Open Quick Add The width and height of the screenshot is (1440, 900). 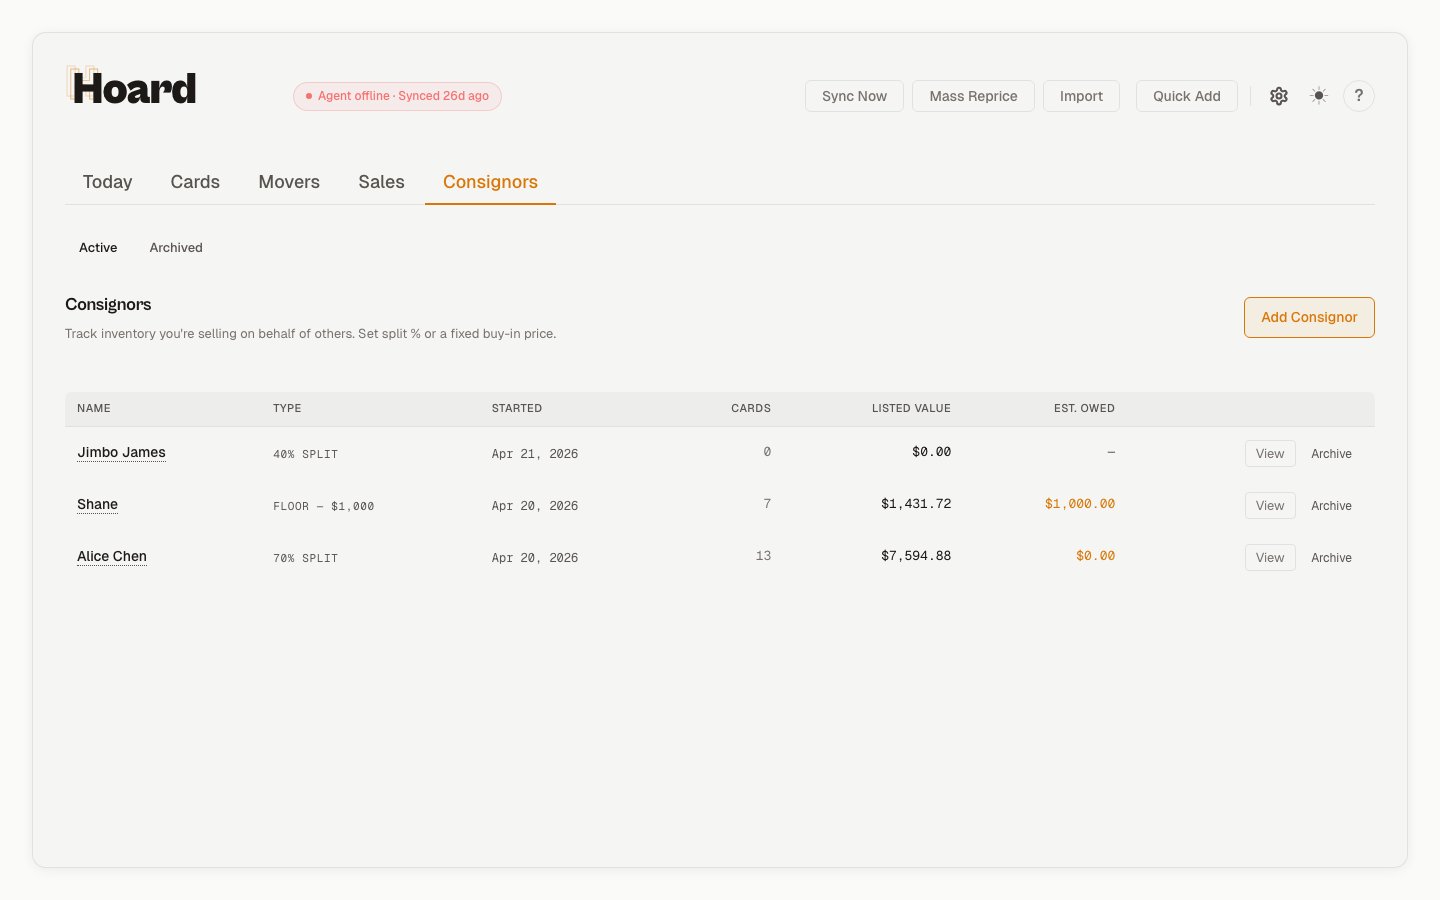click(1186, 96)
